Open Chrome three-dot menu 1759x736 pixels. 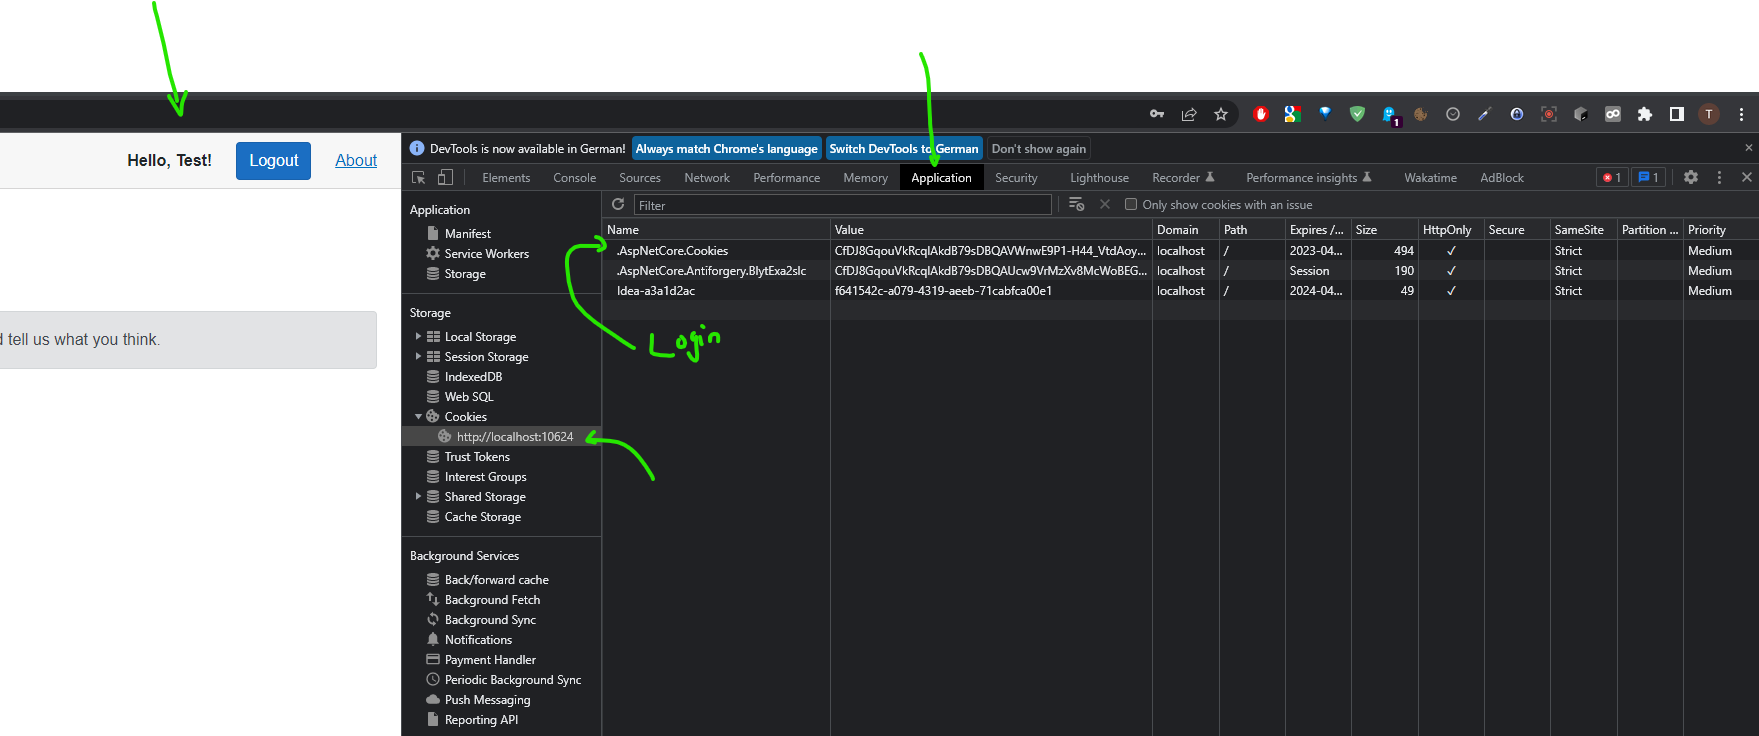coord(1741,114)
